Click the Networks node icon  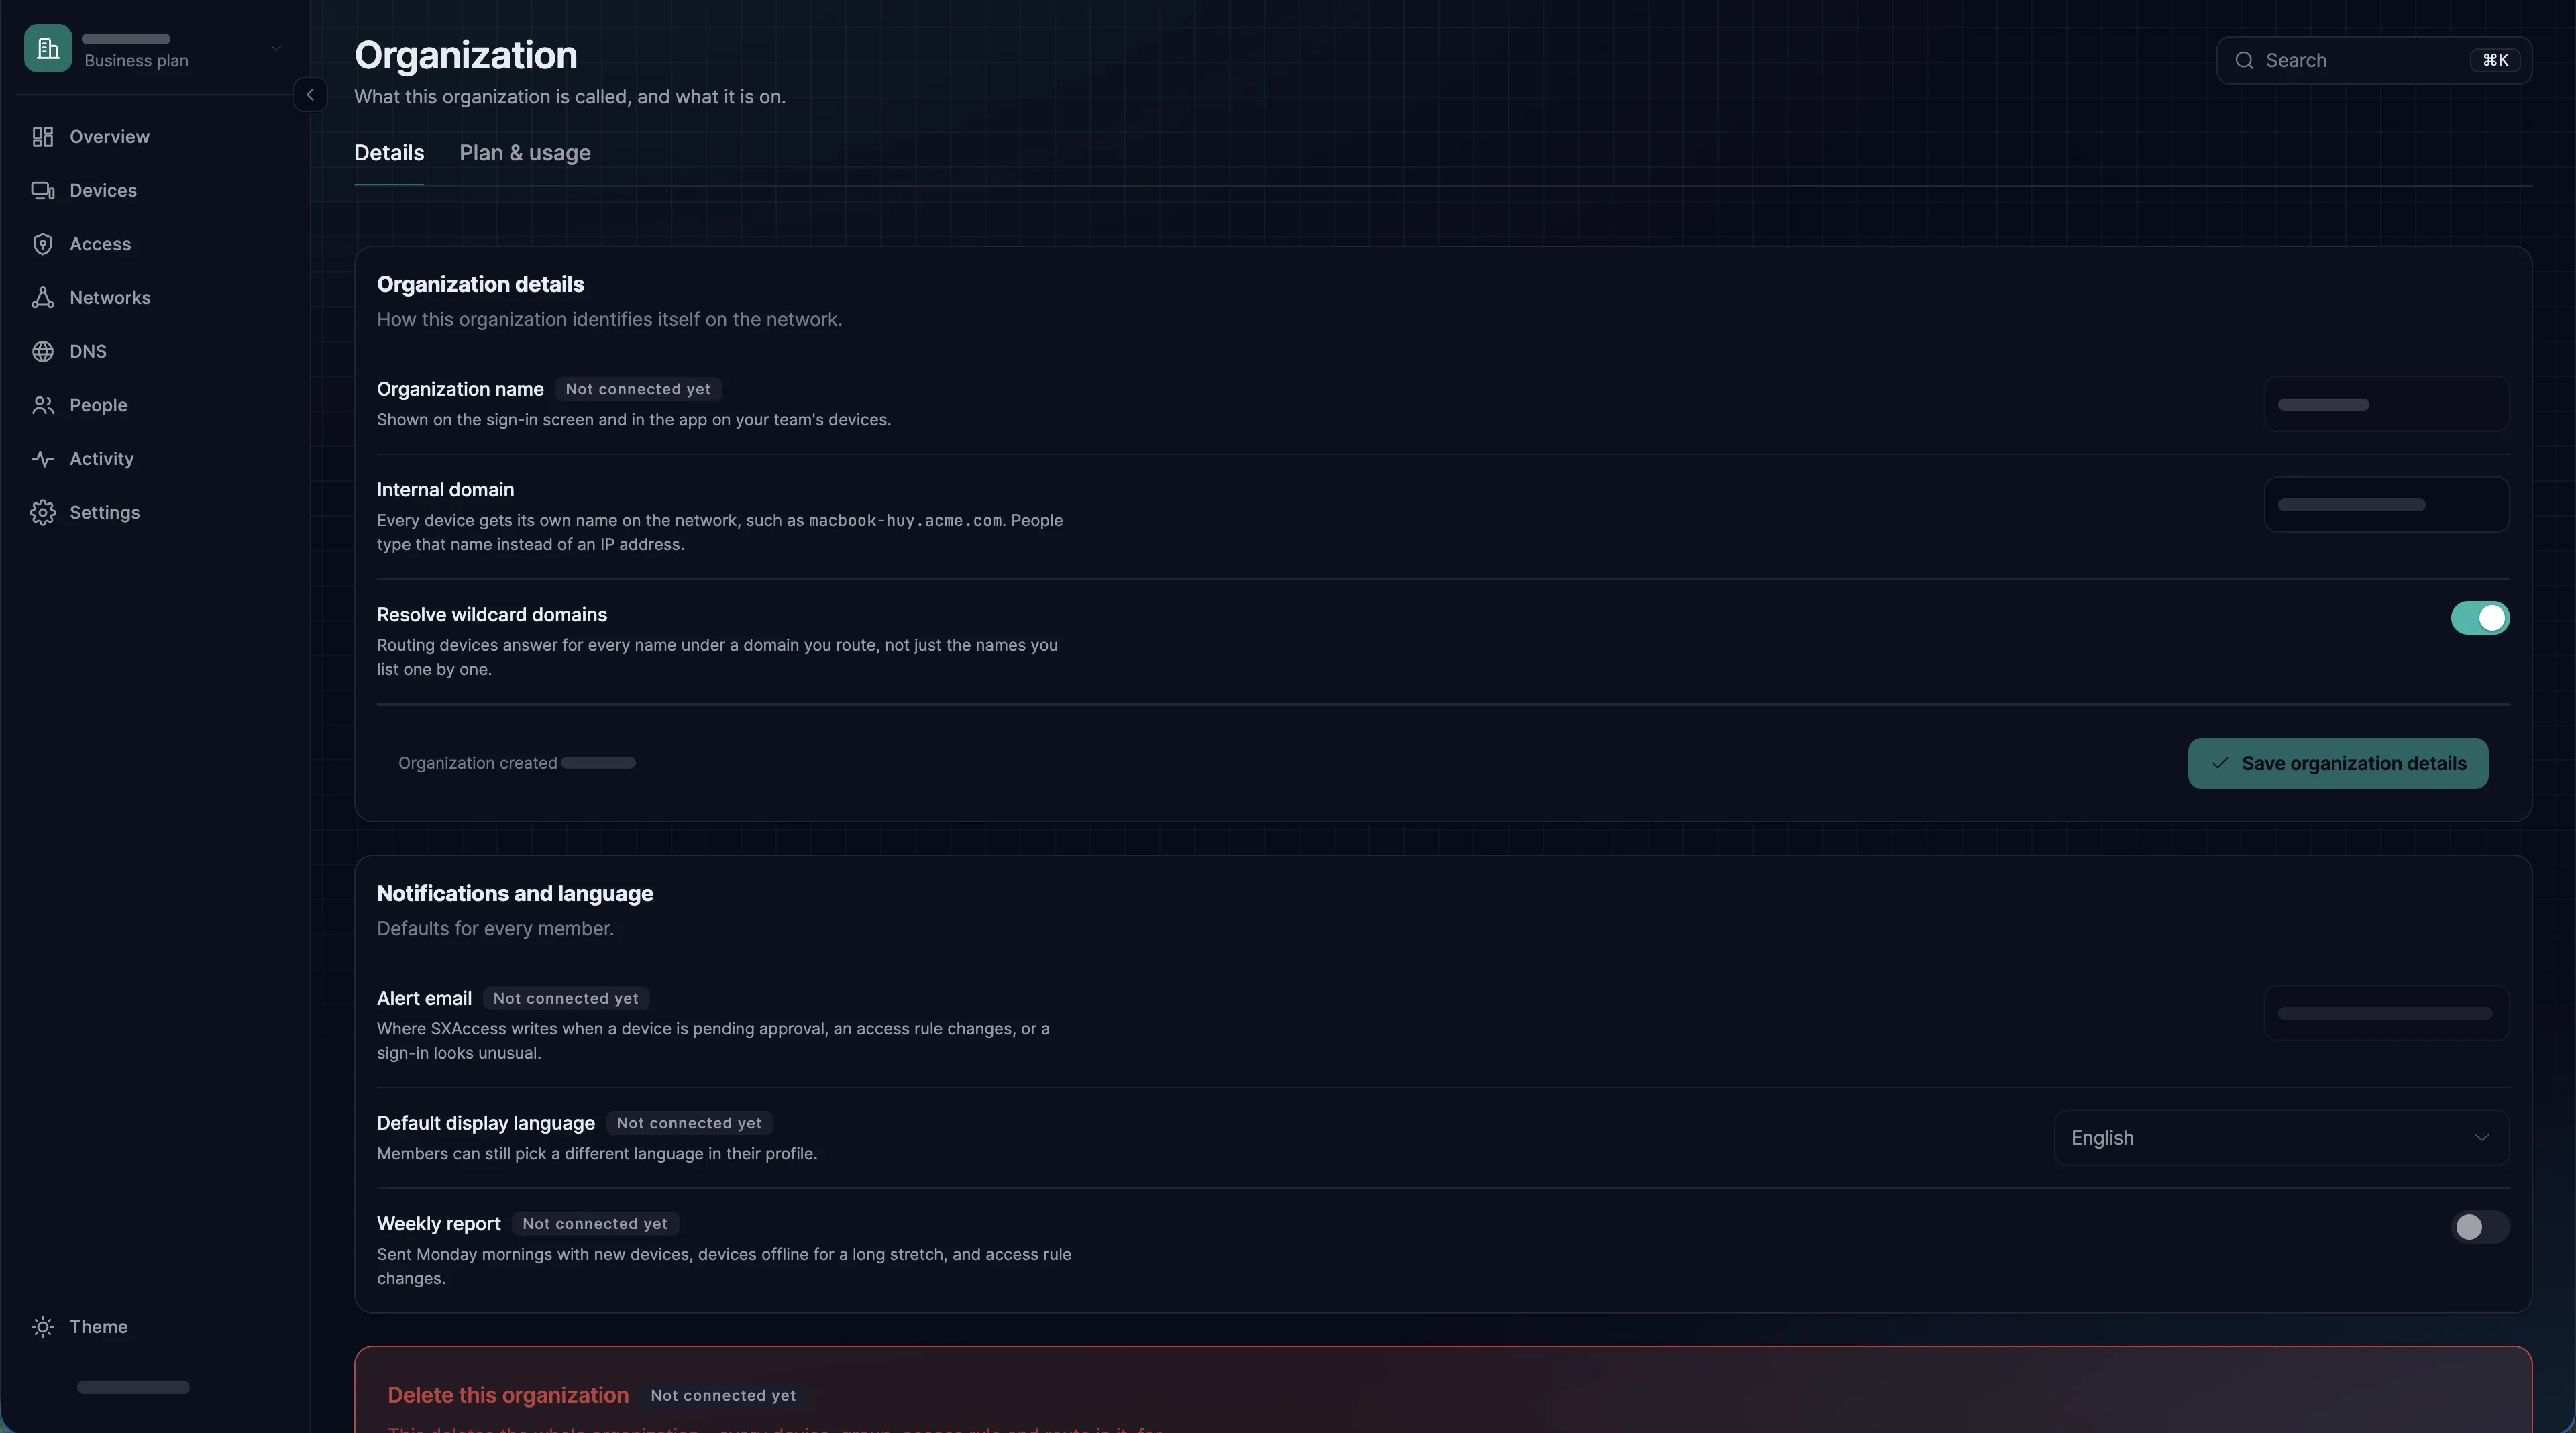click(42, 298)
